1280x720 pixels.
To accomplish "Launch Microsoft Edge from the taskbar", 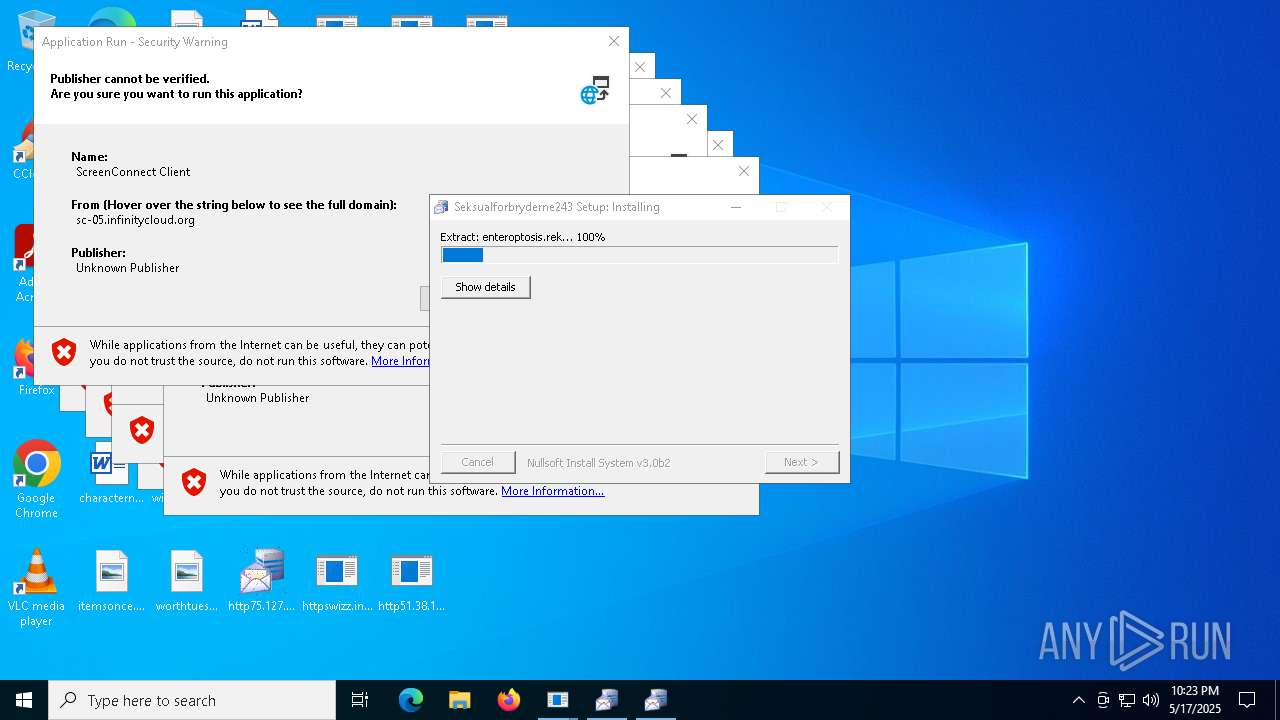I will (411, 700).
